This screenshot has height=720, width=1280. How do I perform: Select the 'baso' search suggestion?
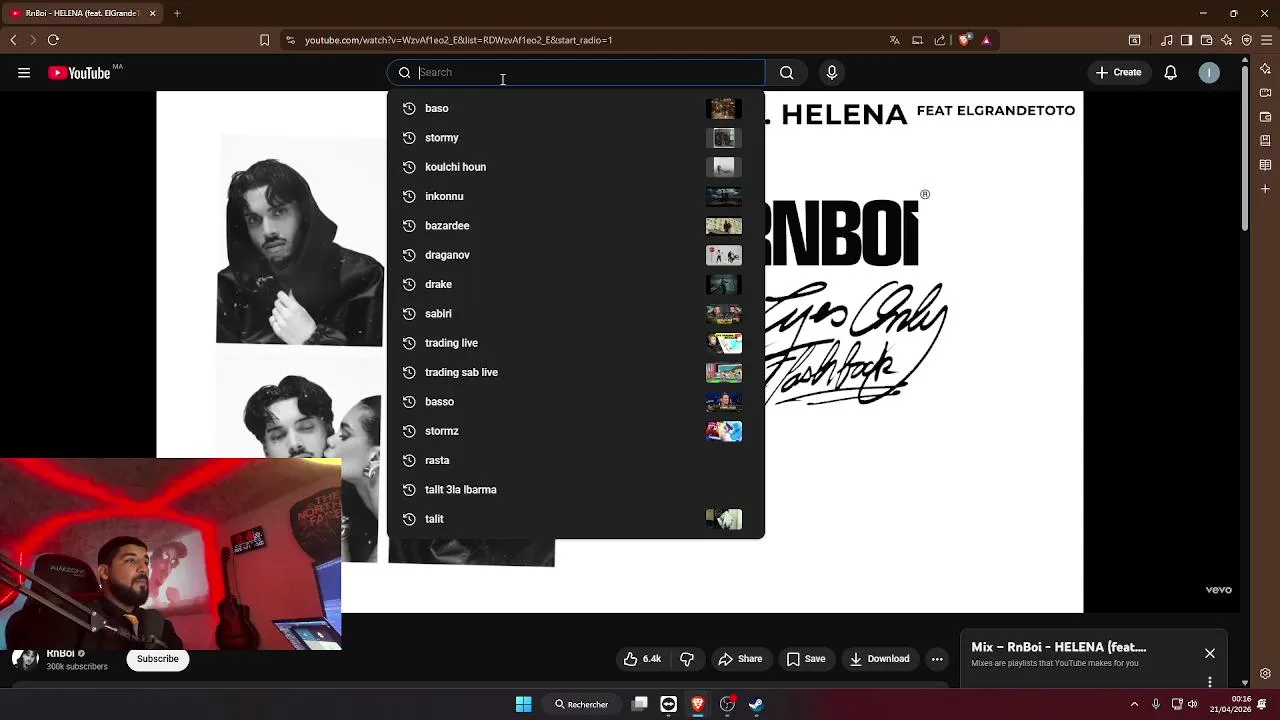tap(576, 108)
